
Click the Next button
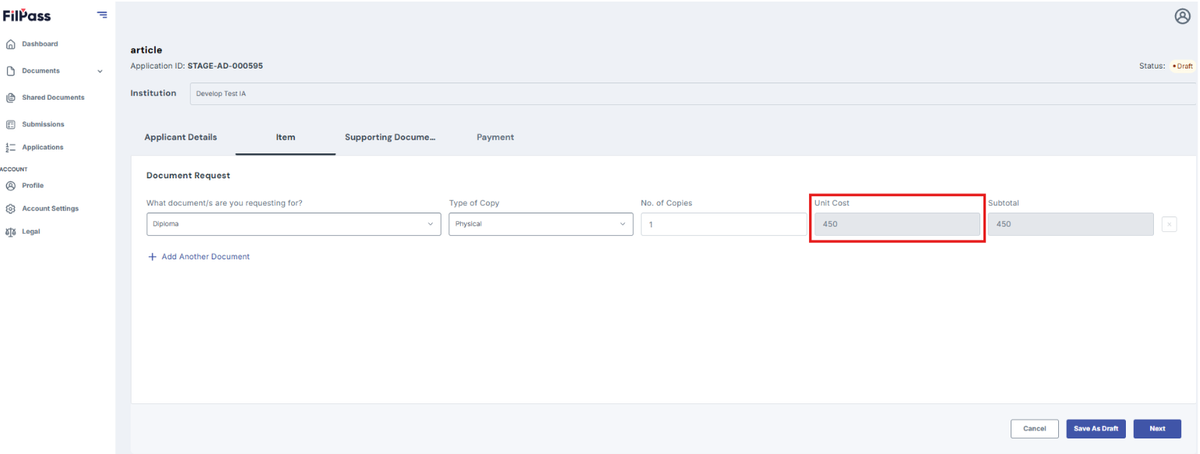click(x=1157, y=428)
